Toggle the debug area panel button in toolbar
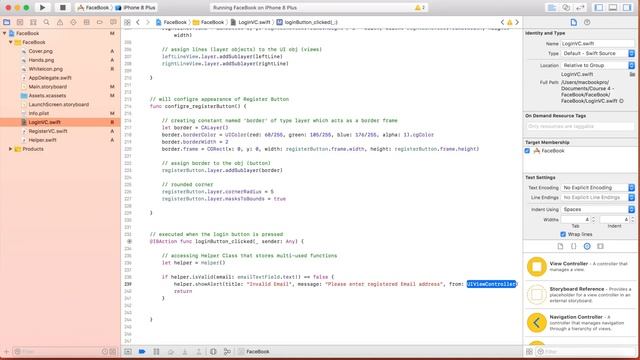The height and width of the screenshot is (360, 640). (613, 7)
